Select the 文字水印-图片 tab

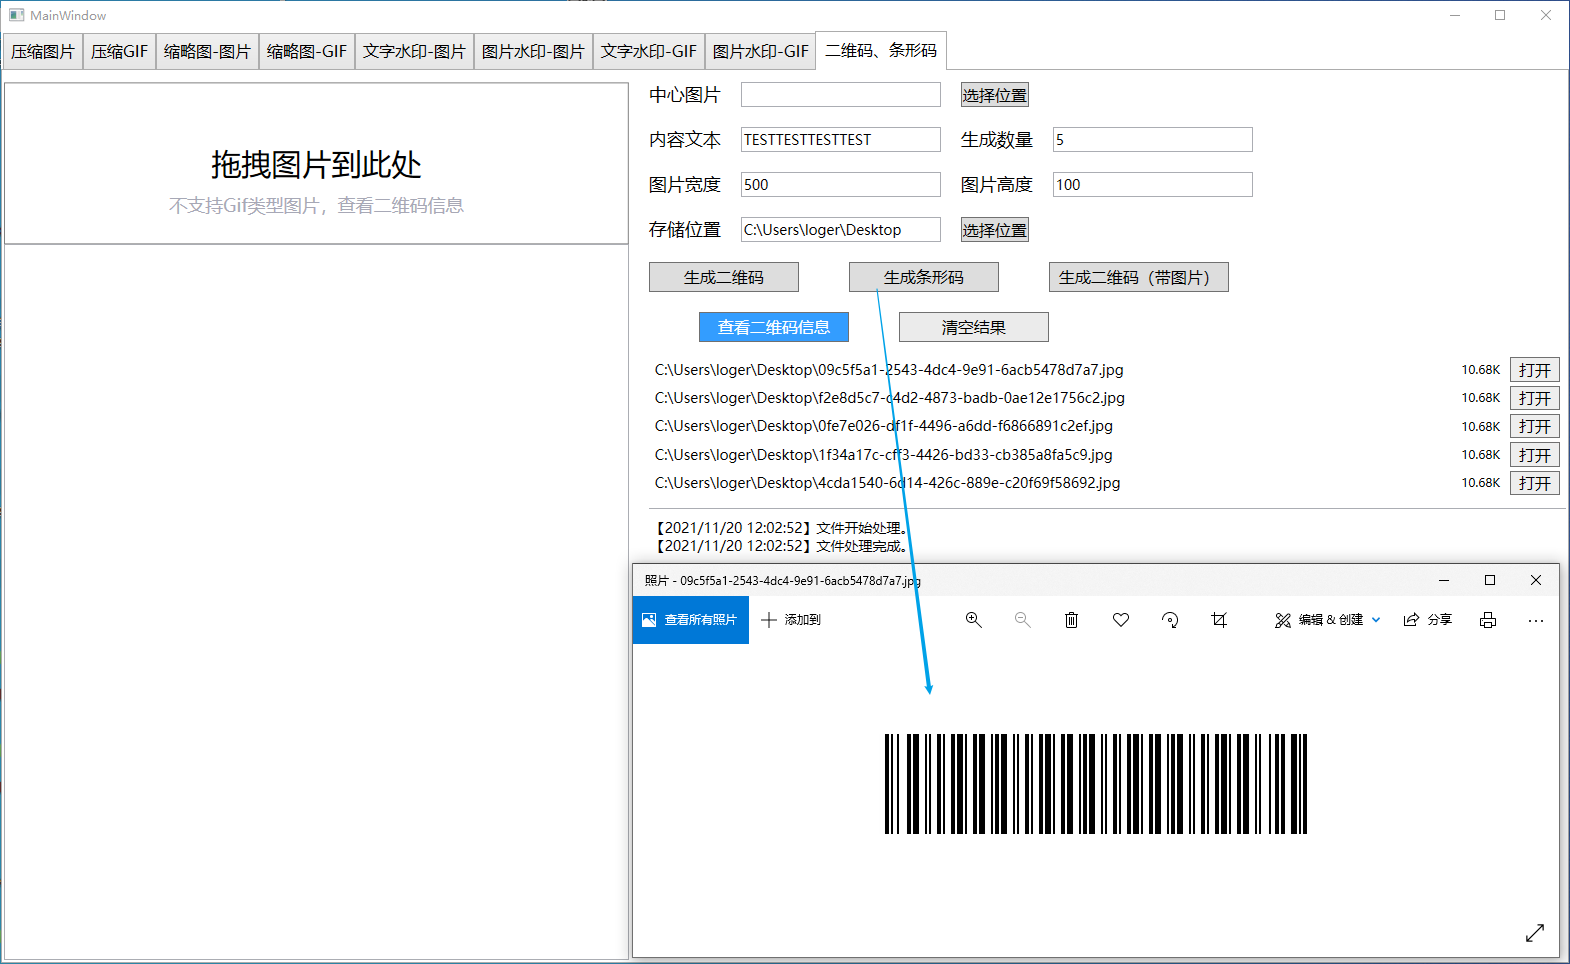414,51
